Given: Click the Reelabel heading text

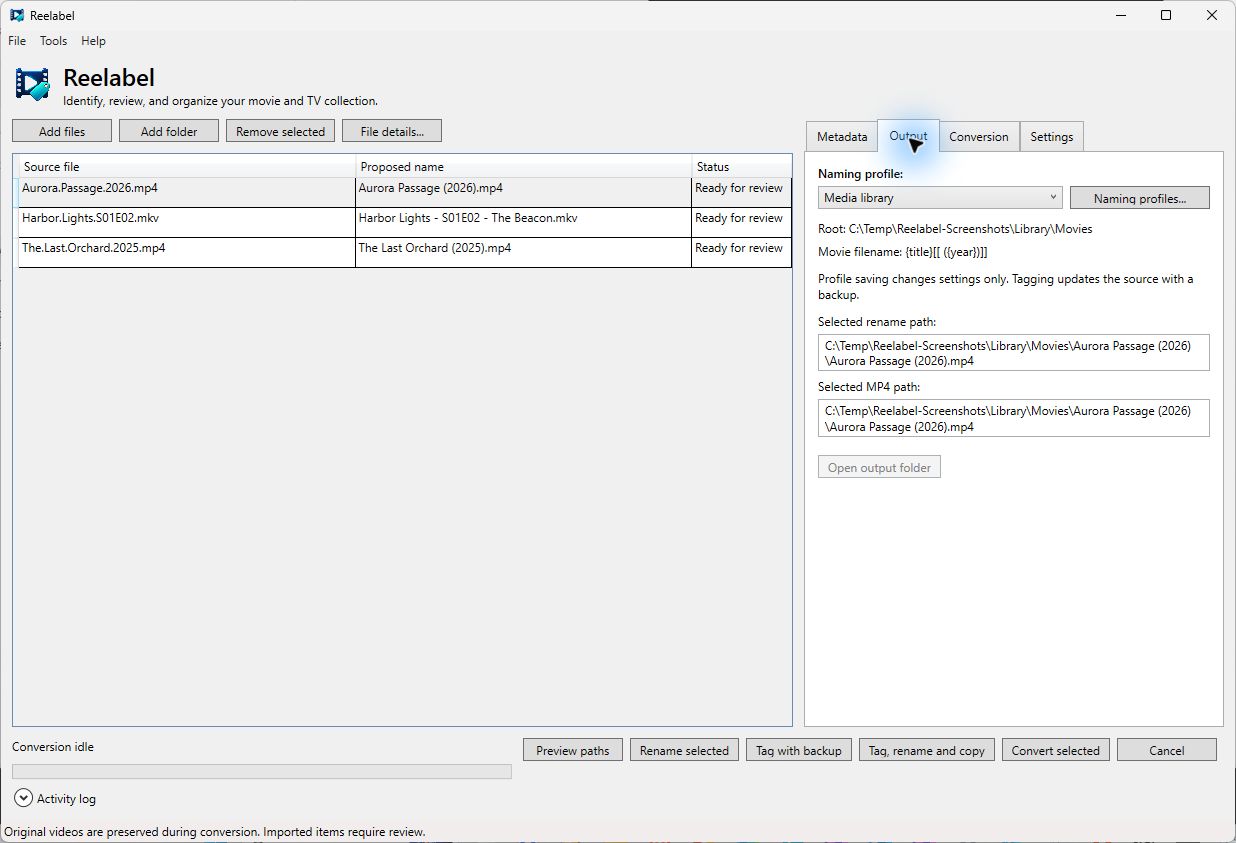Looking at the screenshot, I should point(109,78).
